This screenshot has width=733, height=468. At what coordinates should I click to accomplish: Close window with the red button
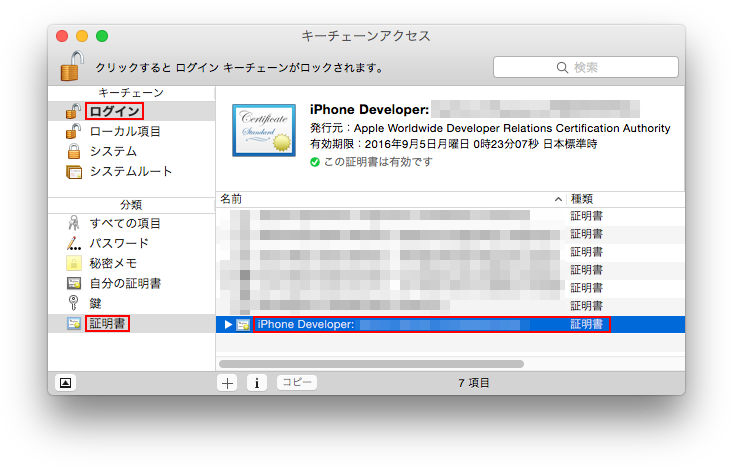tap(62, 36)
